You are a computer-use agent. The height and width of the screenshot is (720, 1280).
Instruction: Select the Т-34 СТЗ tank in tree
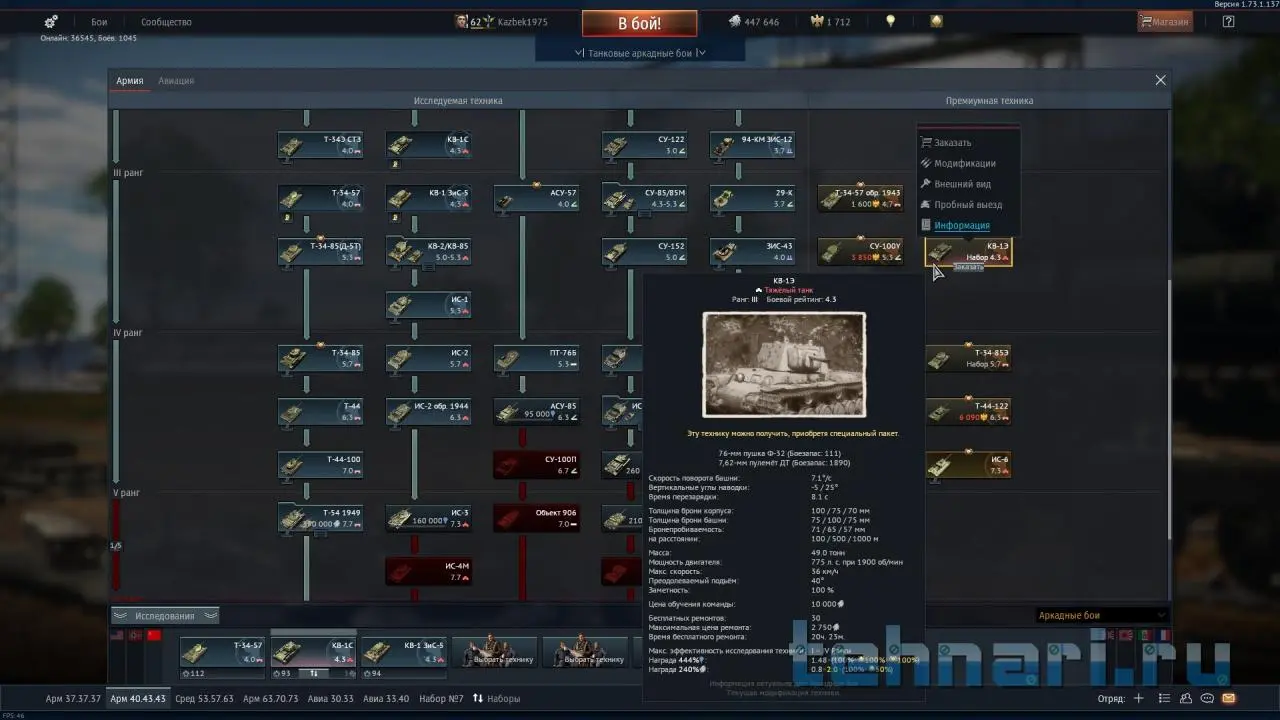[x=320, y=145]
